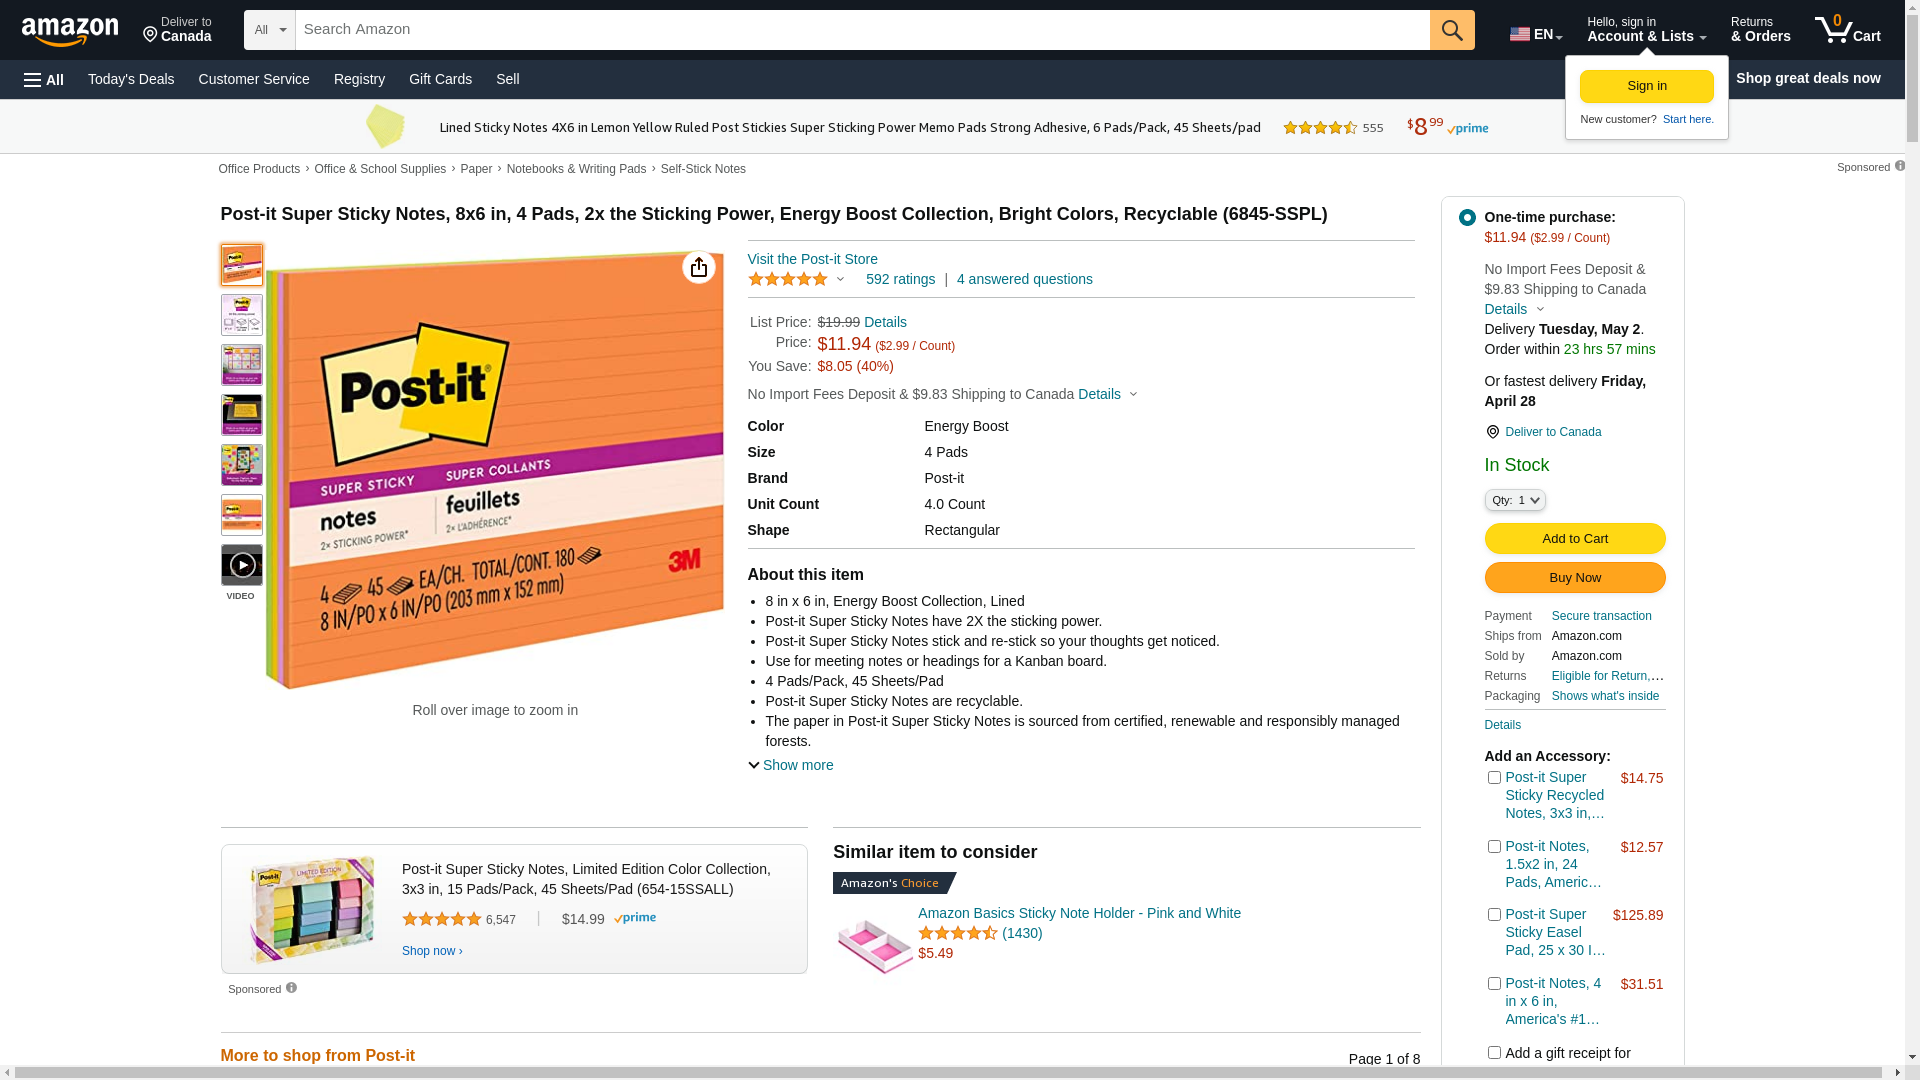Open the Visit the Post-it Store link

pyautogui.click(x=812, y=259)
